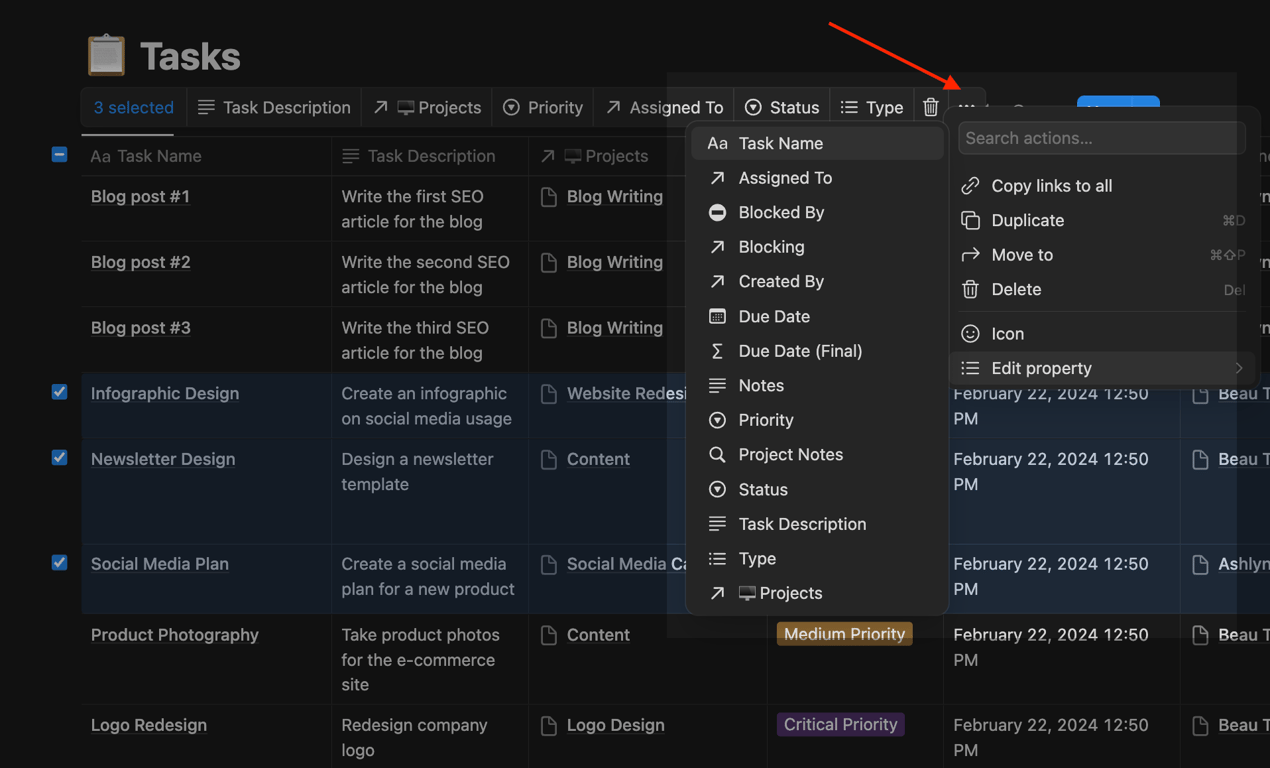The width and height of the screenshot is (1270, 768).
Task: Focus the Search actions field
Action: click(x=1102, y=138)
